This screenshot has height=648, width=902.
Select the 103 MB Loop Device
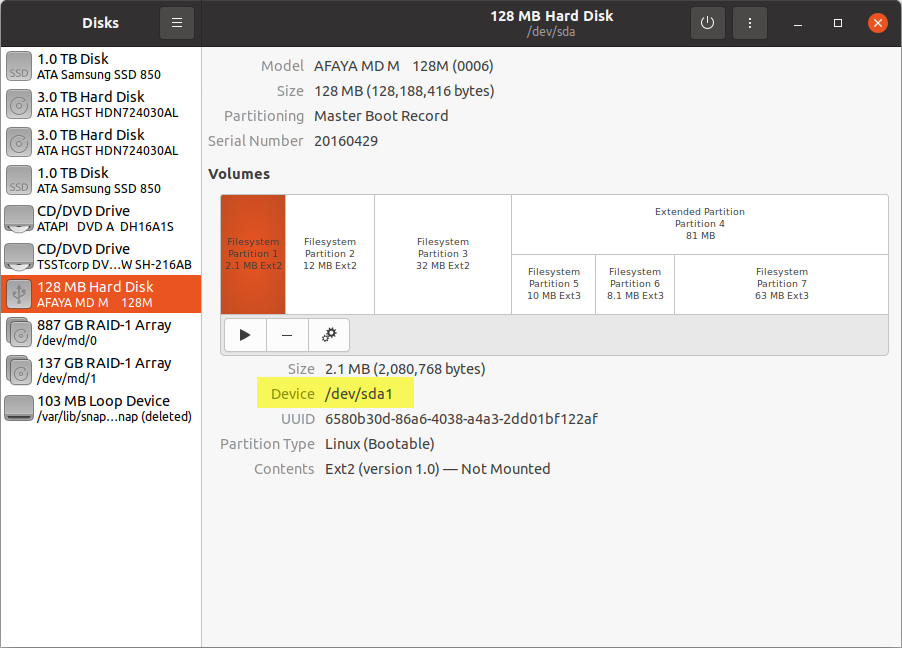pos(100,409)
